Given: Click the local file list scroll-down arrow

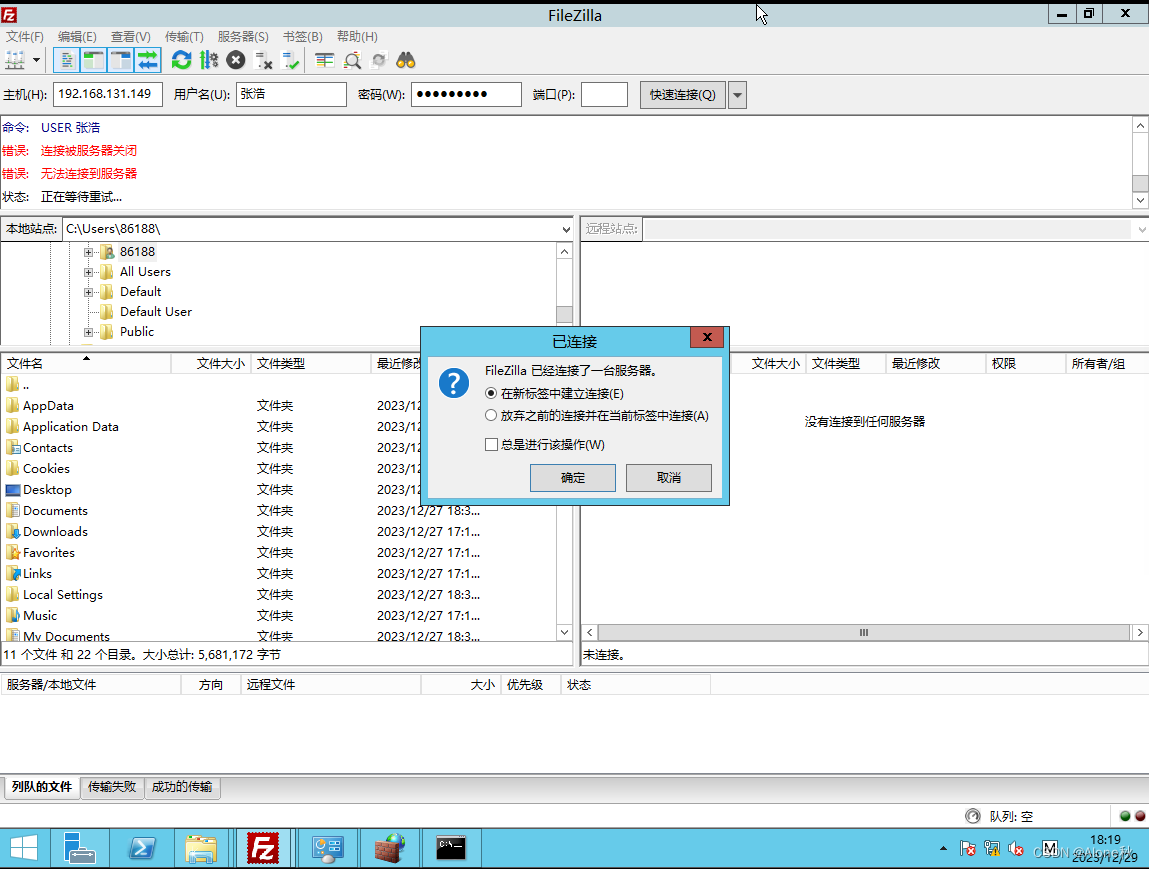Looking at the screenshot, I should (564, 632).
